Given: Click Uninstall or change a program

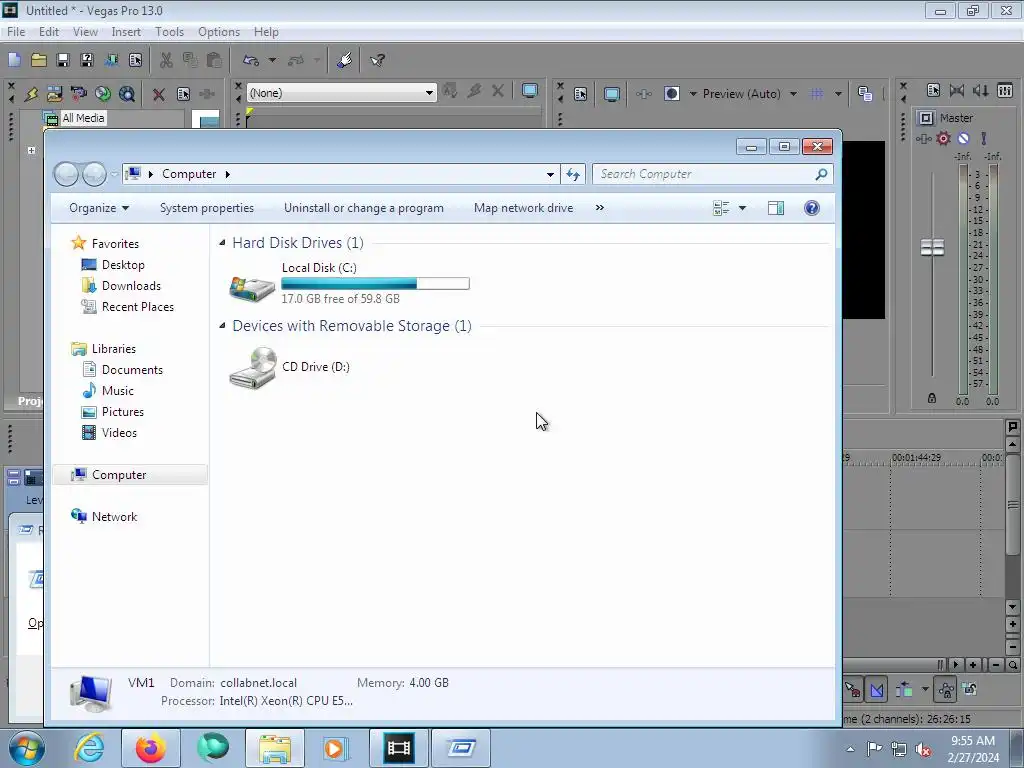Looking at the screenshot, I should [364, 208].
